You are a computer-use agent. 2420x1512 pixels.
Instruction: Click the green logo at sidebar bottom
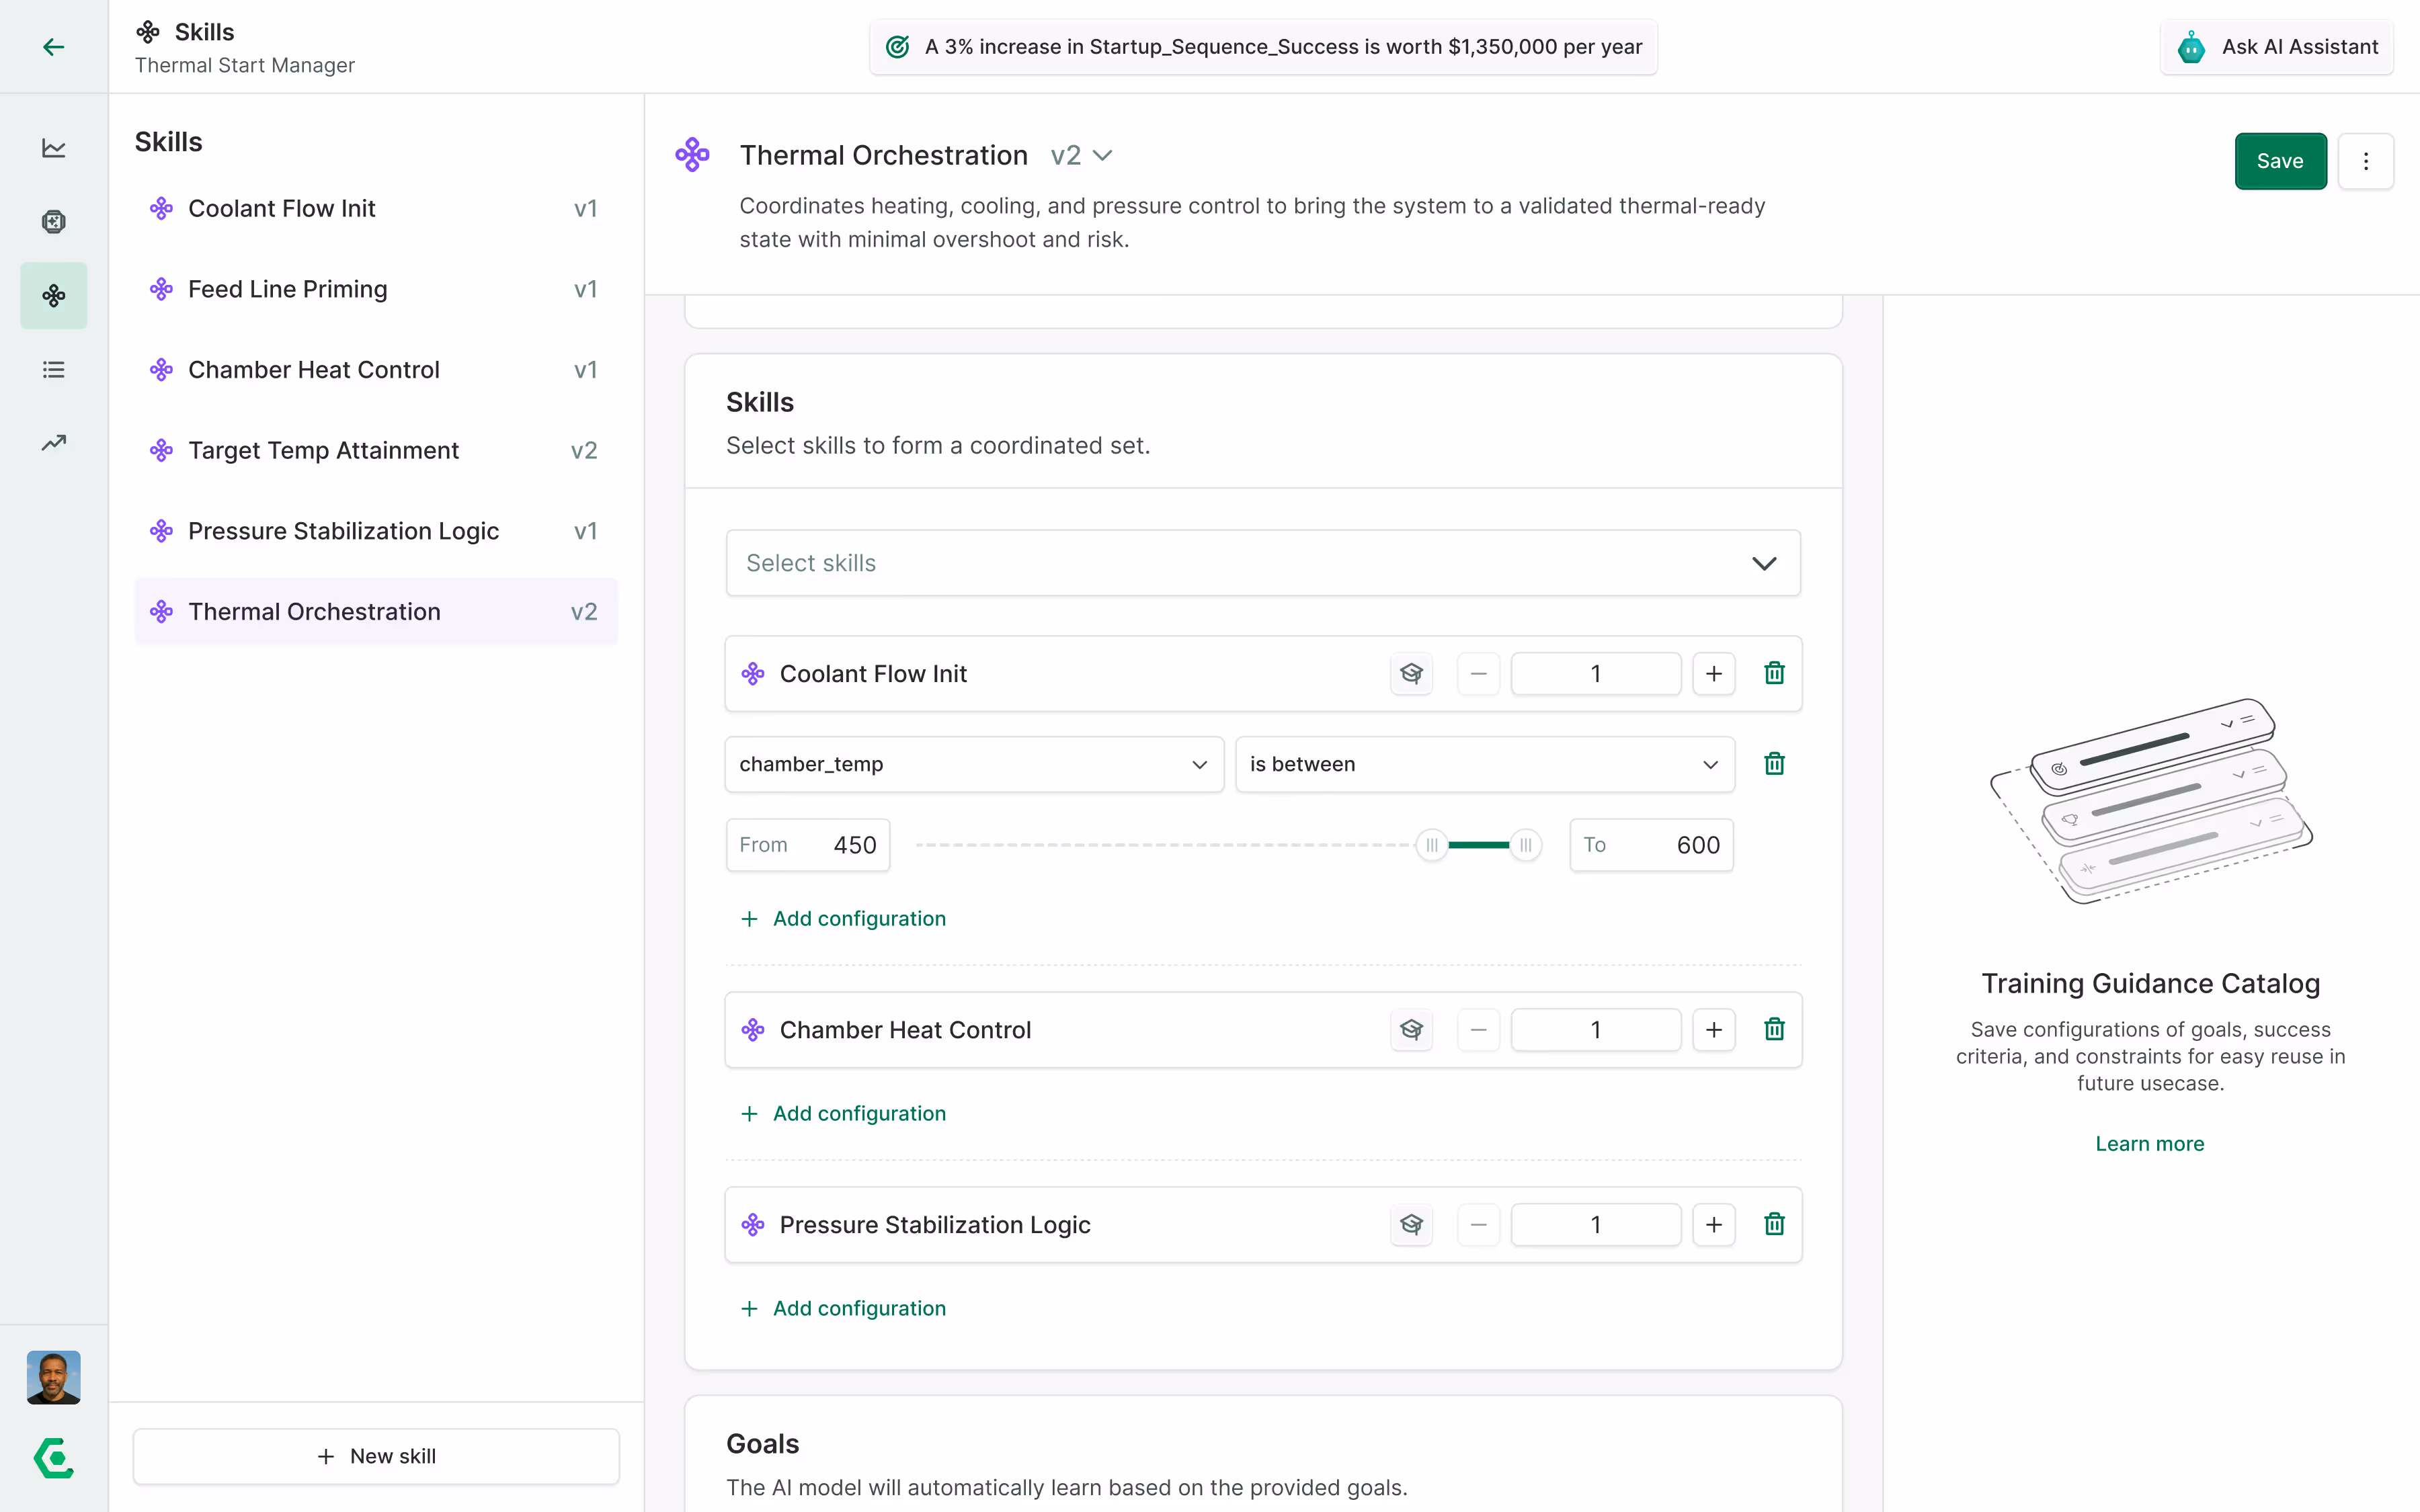[x=54, y=1458]
